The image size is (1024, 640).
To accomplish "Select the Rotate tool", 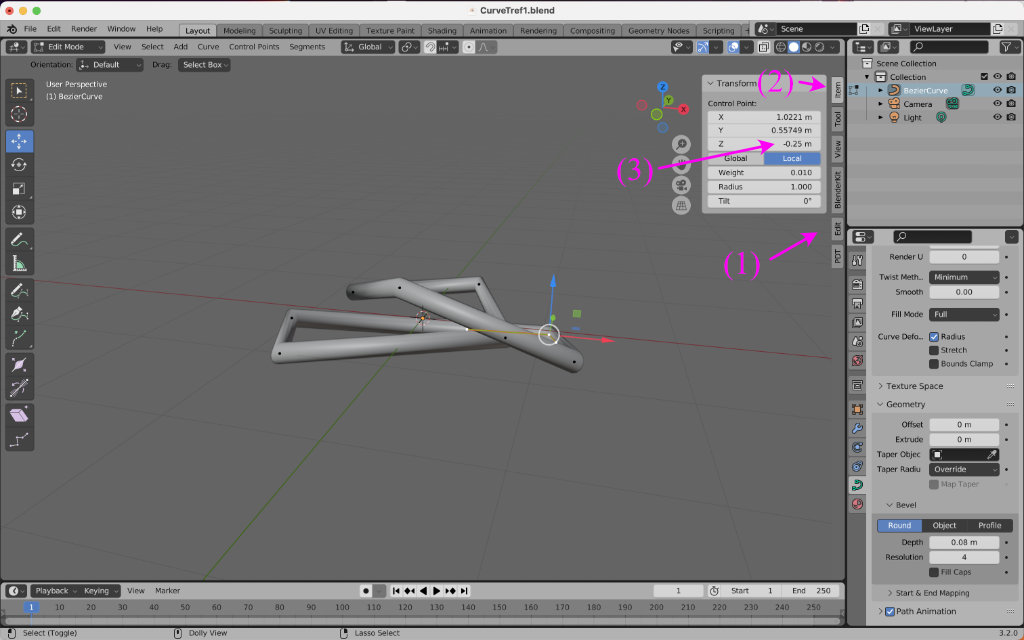I will [19, 165].
